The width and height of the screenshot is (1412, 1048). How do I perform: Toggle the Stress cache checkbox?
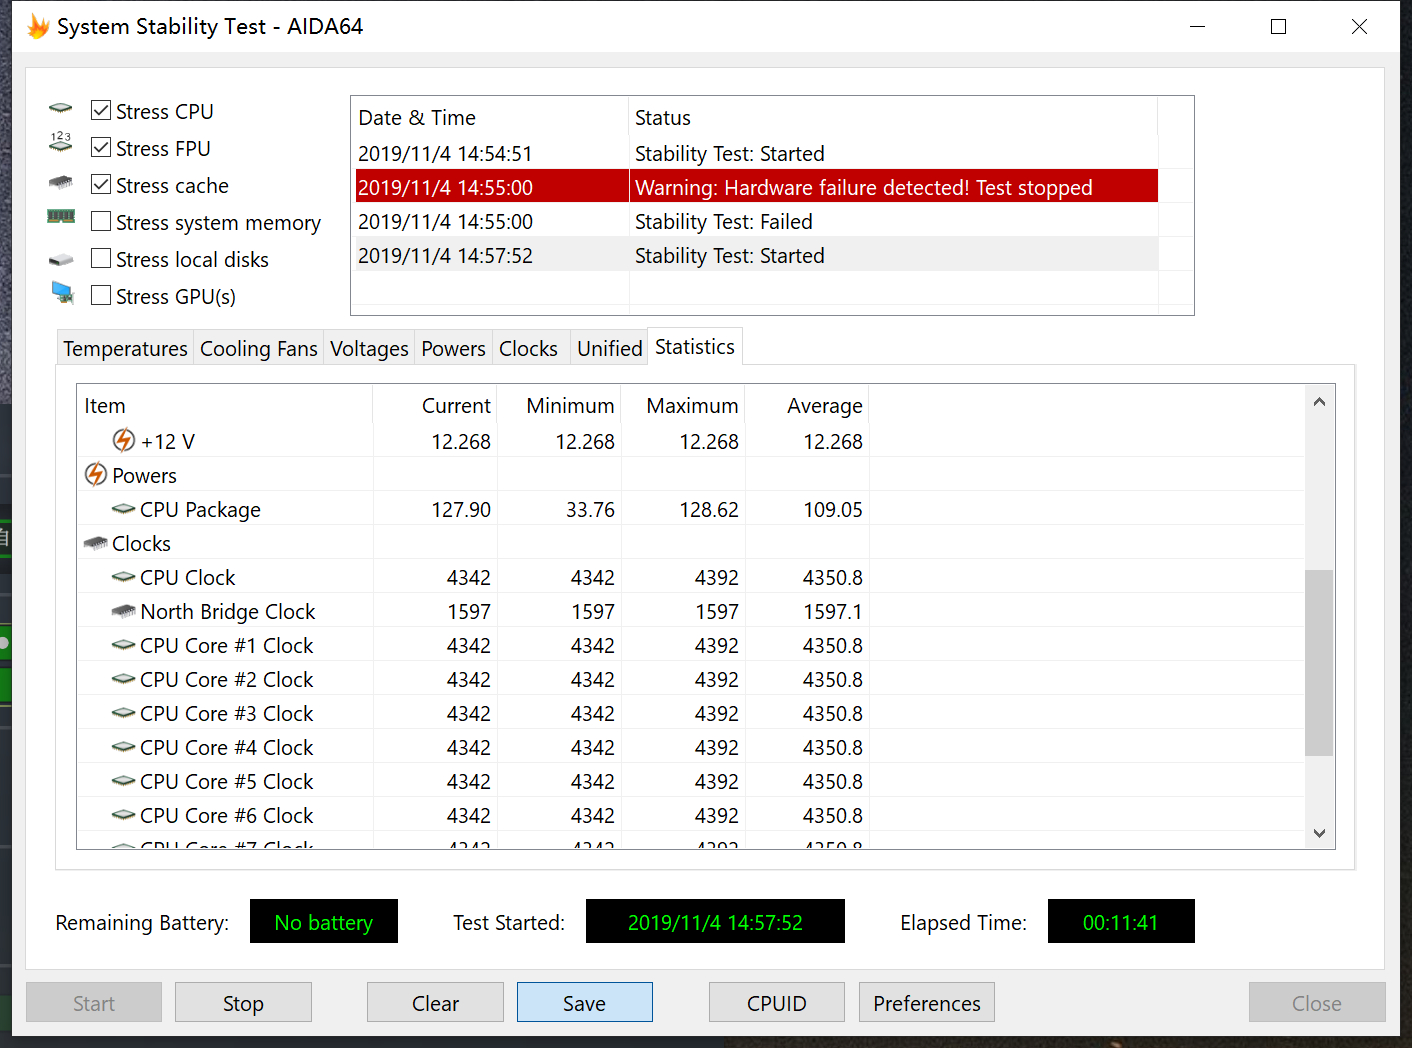pyautogui.click(x=101, y=184)
